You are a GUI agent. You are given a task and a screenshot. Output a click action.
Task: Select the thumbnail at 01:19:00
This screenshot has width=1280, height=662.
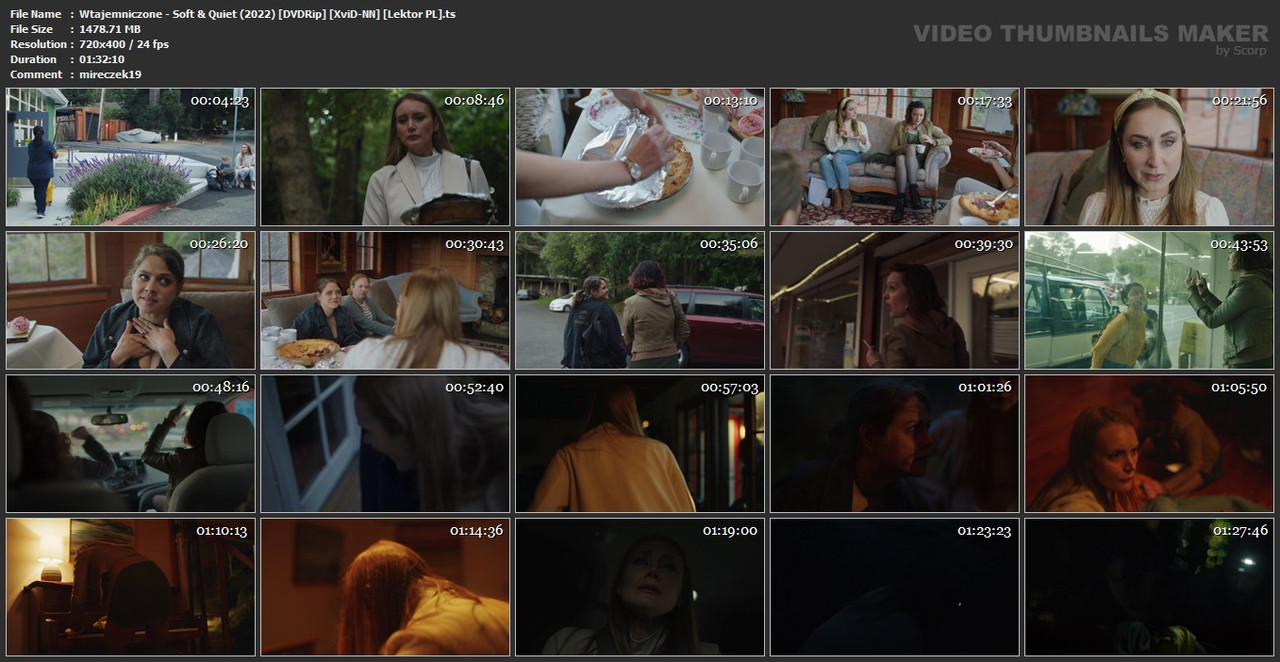pyautogui.click(x=640, y=587)
